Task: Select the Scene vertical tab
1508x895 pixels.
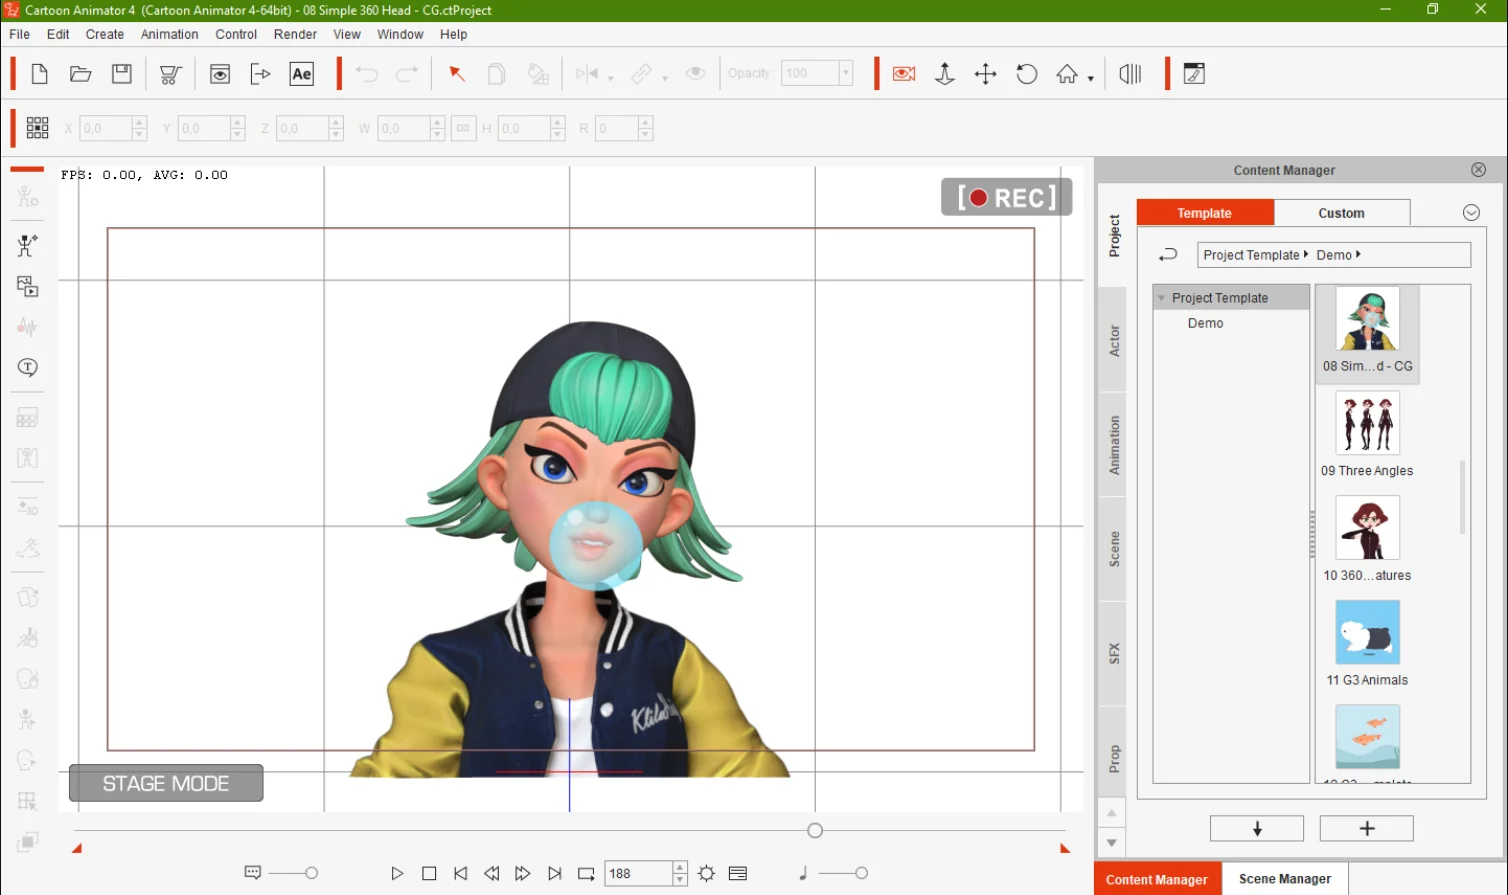Action: click(1114, 550)
